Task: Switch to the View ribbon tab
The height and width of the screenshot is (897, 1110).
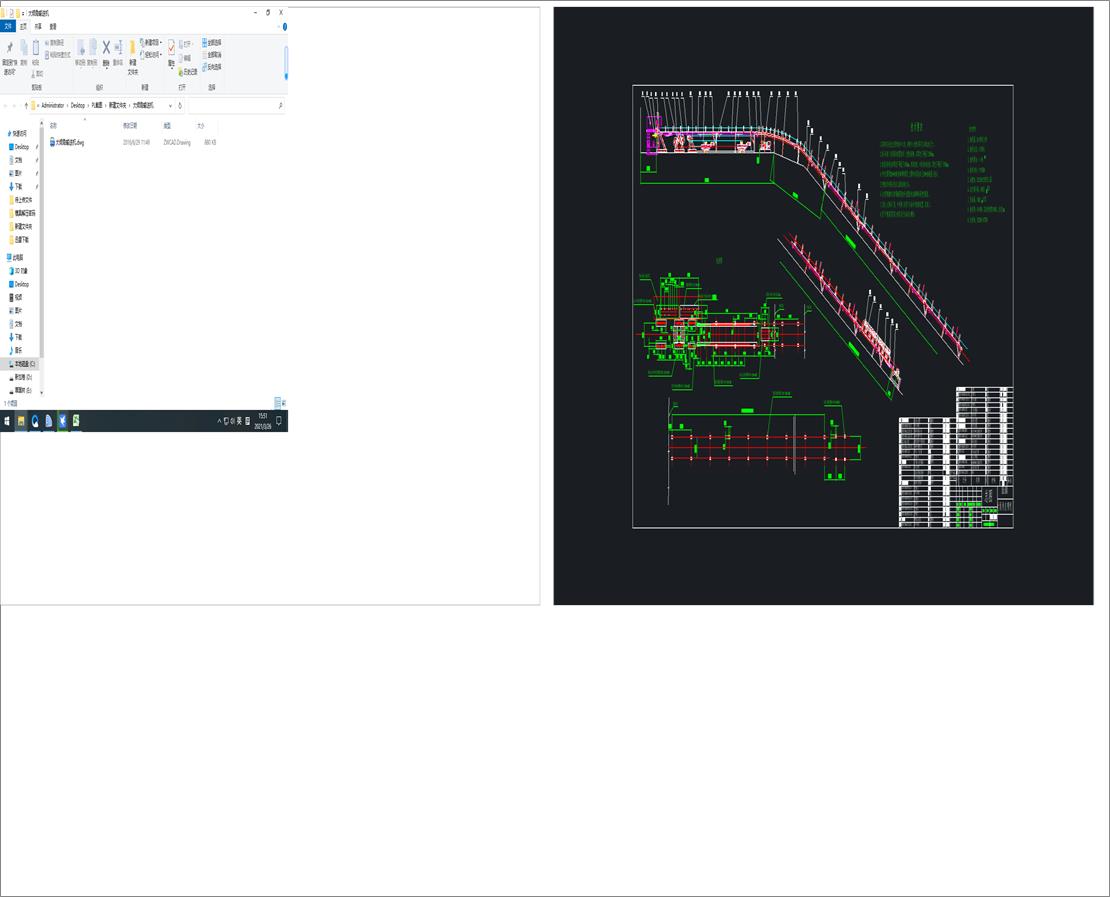Action: tap(53, 26)
